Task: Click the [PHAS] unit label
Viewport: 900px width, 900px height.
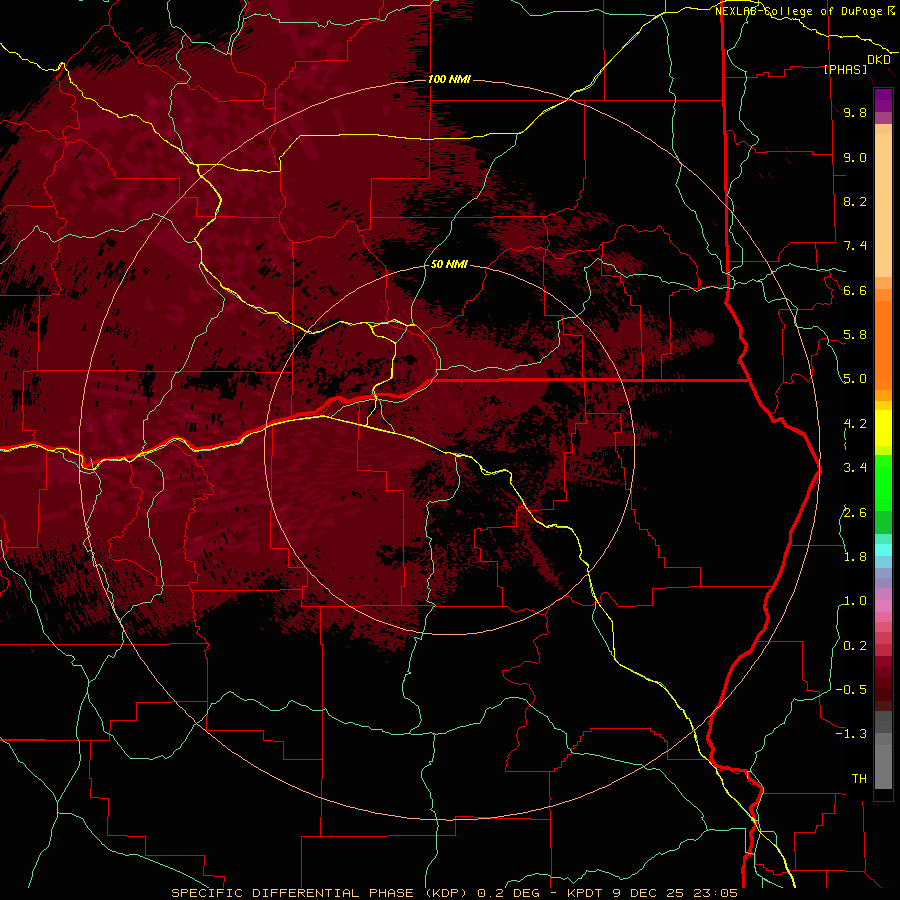Action: click(x=845, y=69)
